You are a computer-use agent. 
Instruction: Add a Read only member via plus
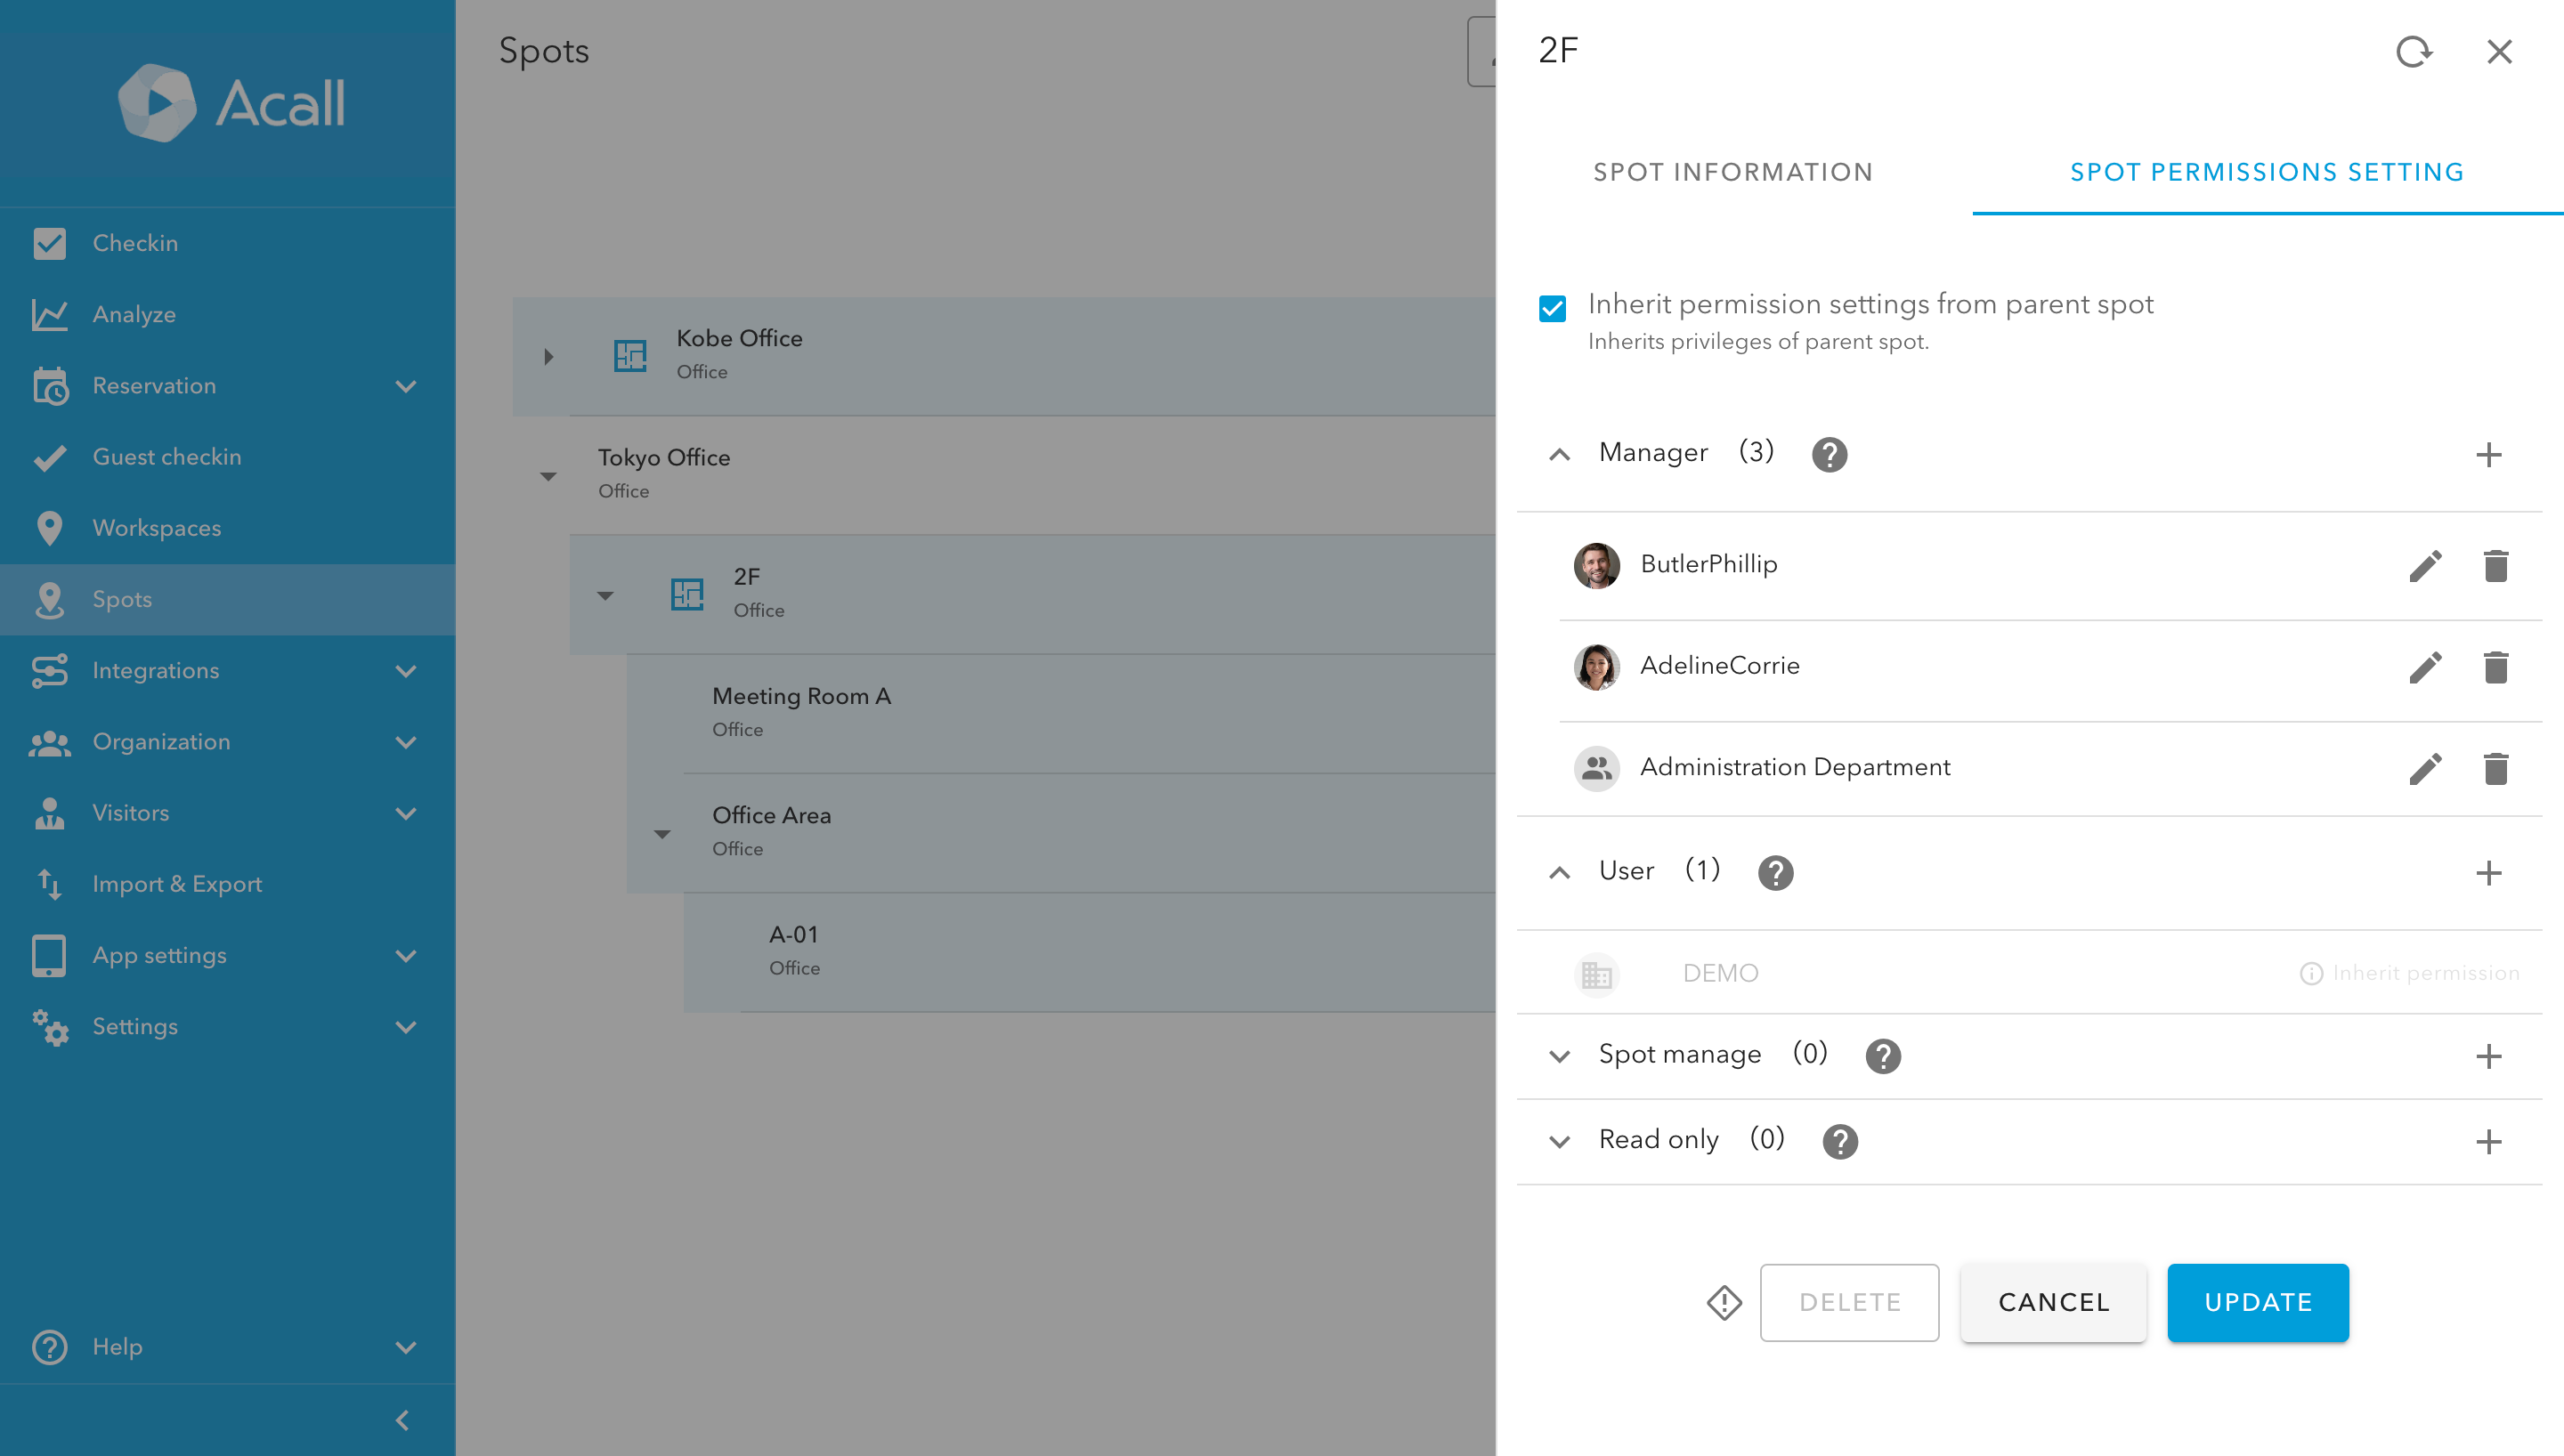(x=2488, y=1141)
